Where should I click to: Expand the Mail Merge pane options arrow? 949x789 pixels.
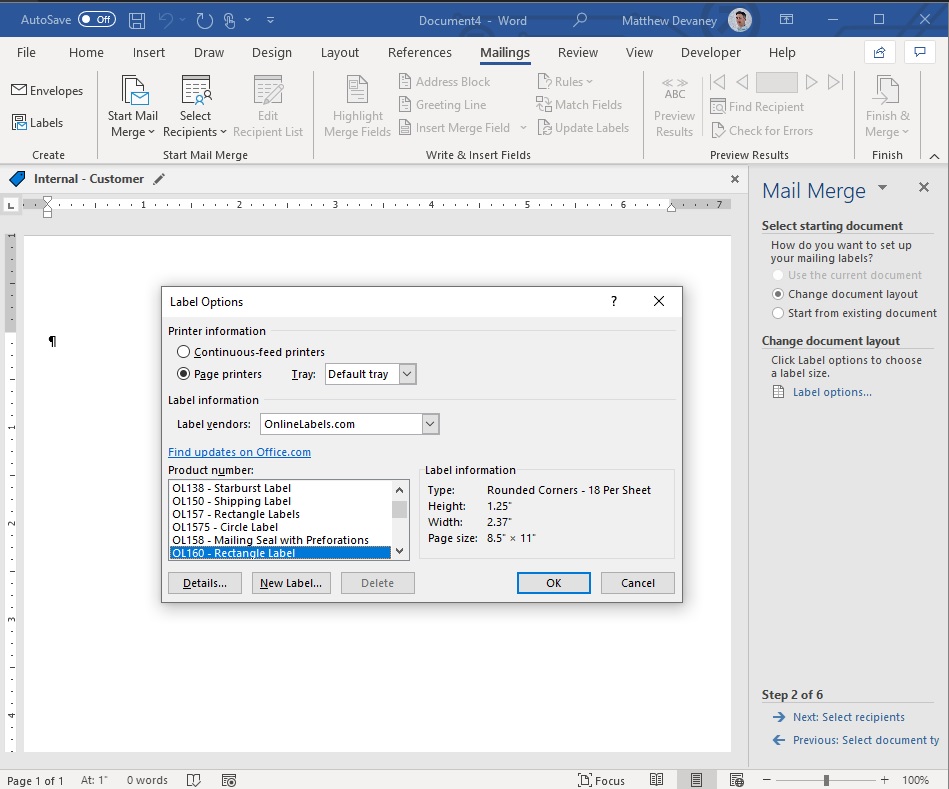[882, 188]
